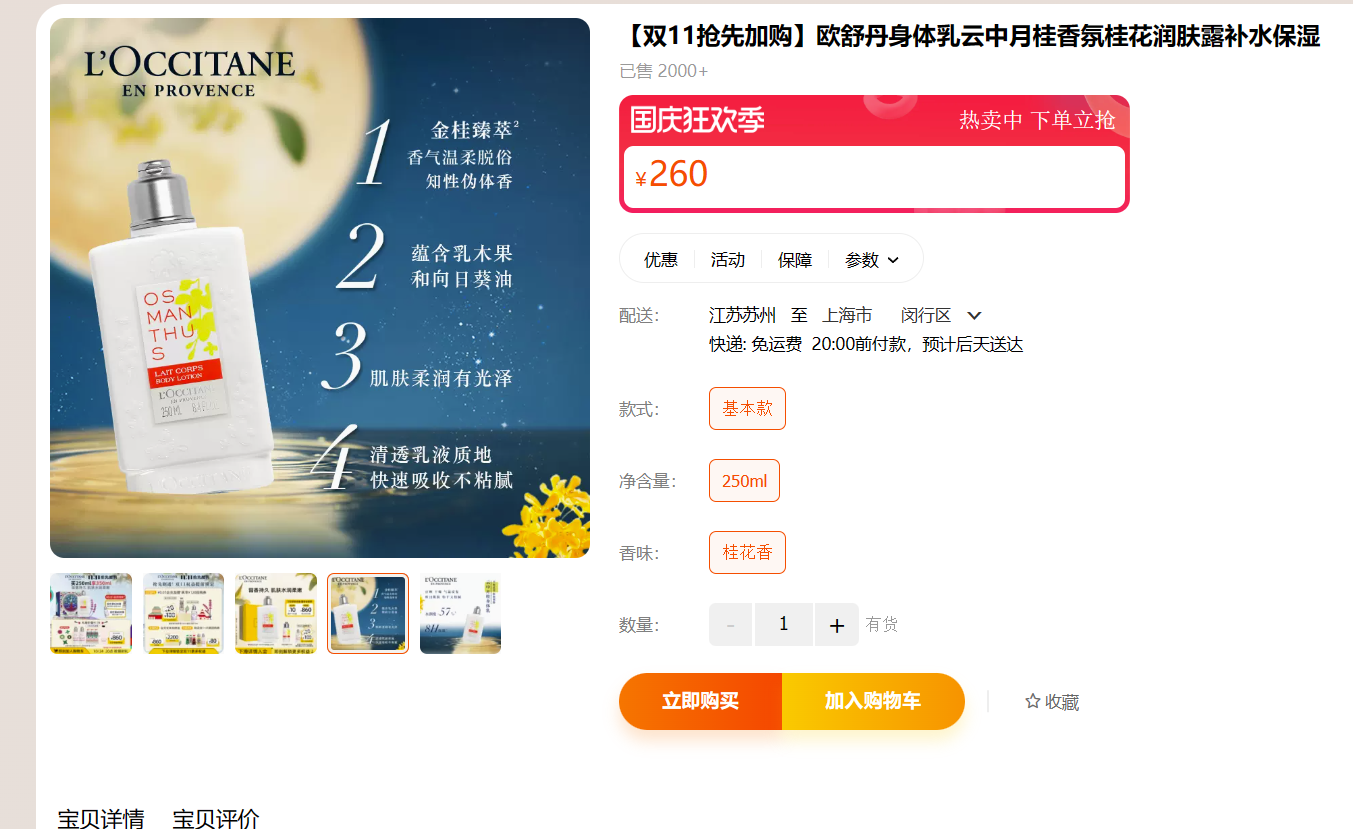
Task: Select the 基本款 style option
Action: (x=747, y=408)
